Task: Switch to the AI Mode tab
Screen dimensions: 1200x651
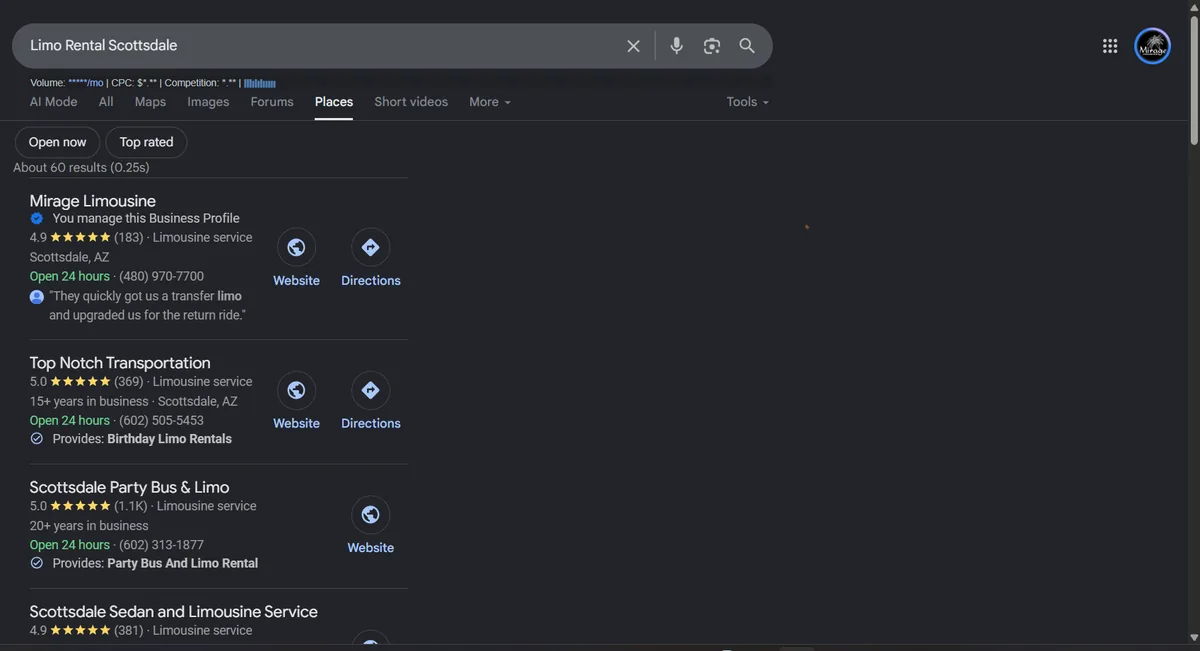Action: (x=54, y=102)
